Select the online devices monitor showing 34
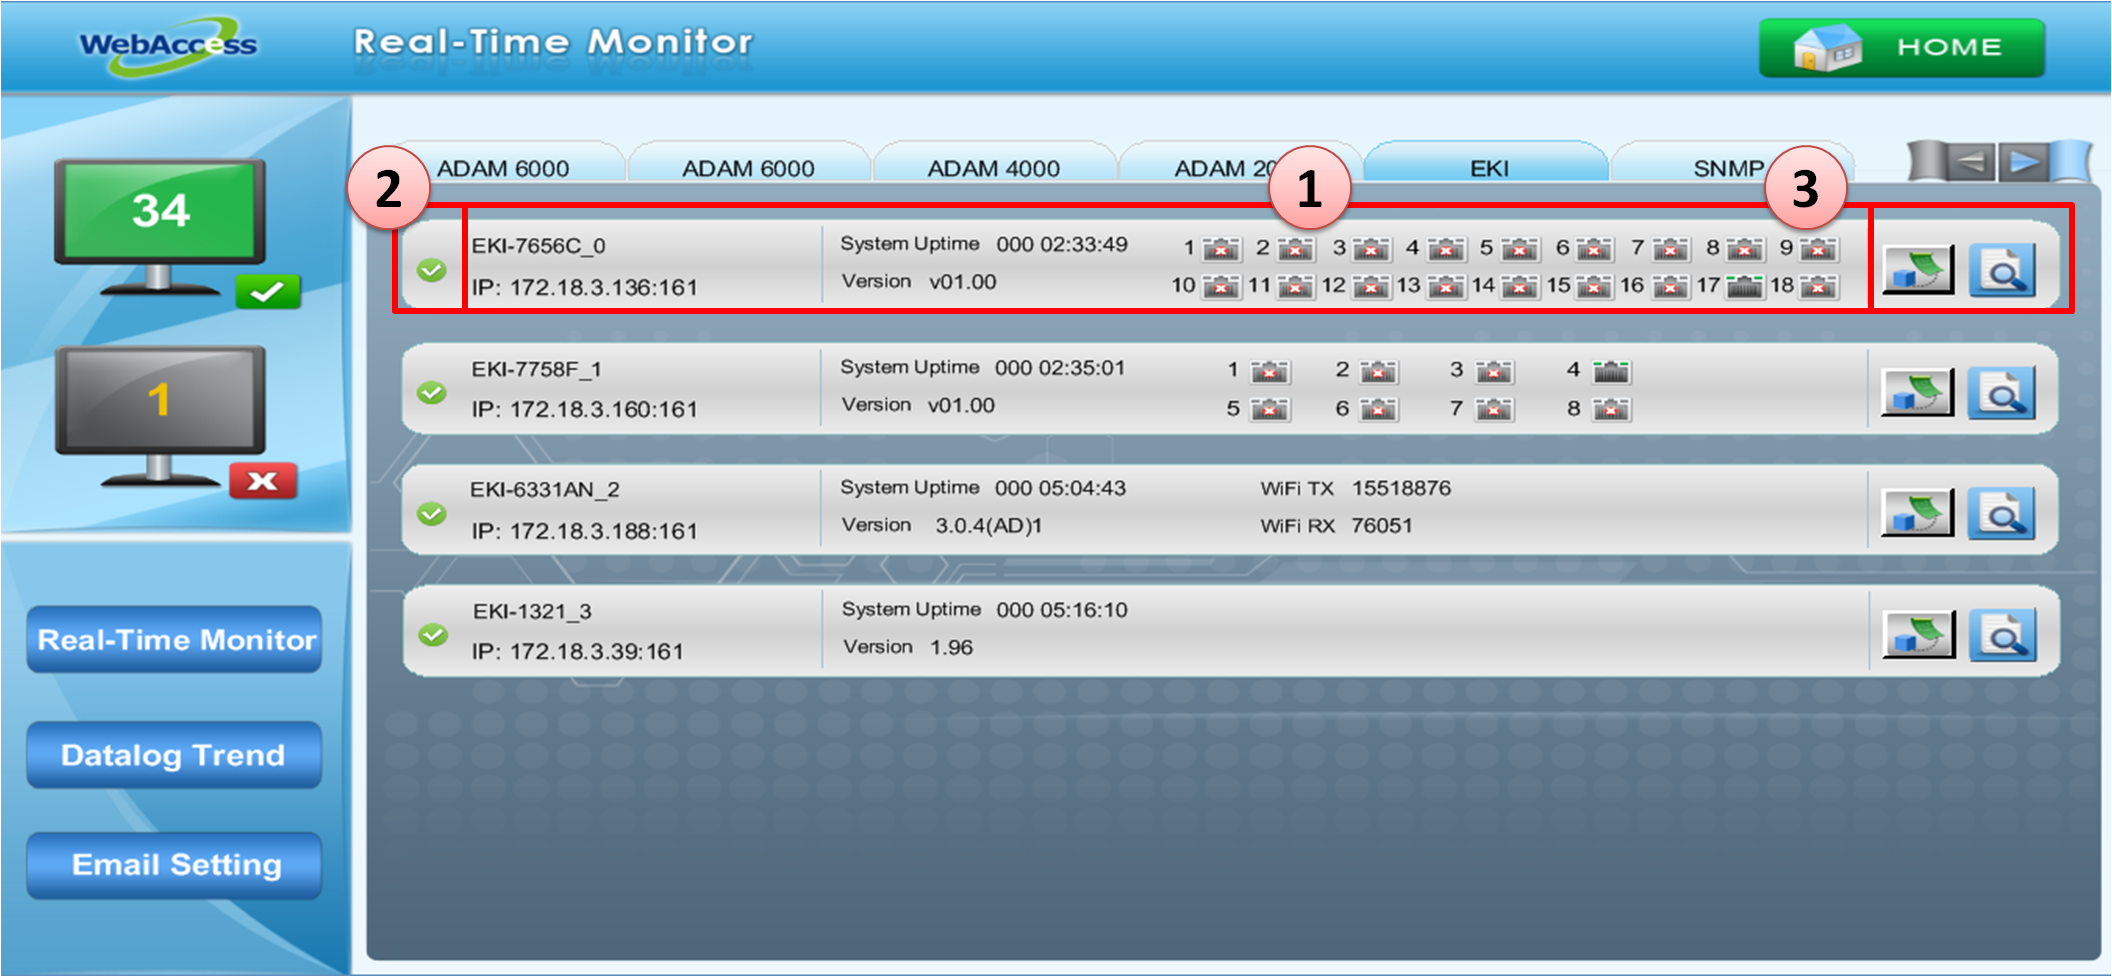 coord(160,227)
